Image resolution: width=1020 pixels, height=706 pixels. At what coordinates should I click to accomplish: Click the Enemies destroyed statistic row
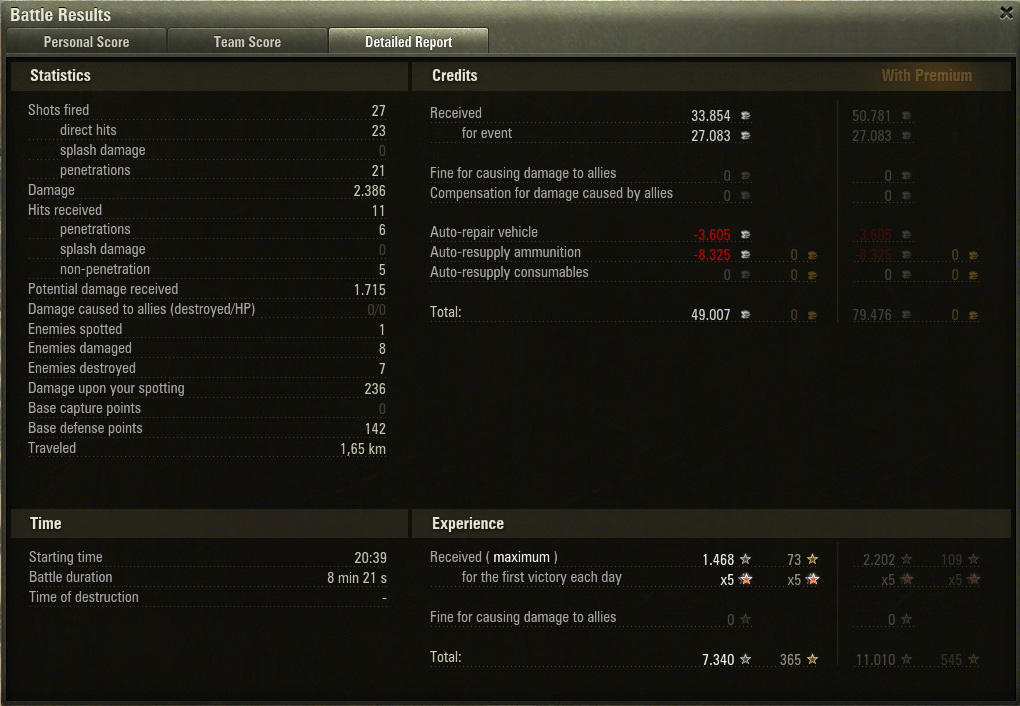click(x=207, y=368)
